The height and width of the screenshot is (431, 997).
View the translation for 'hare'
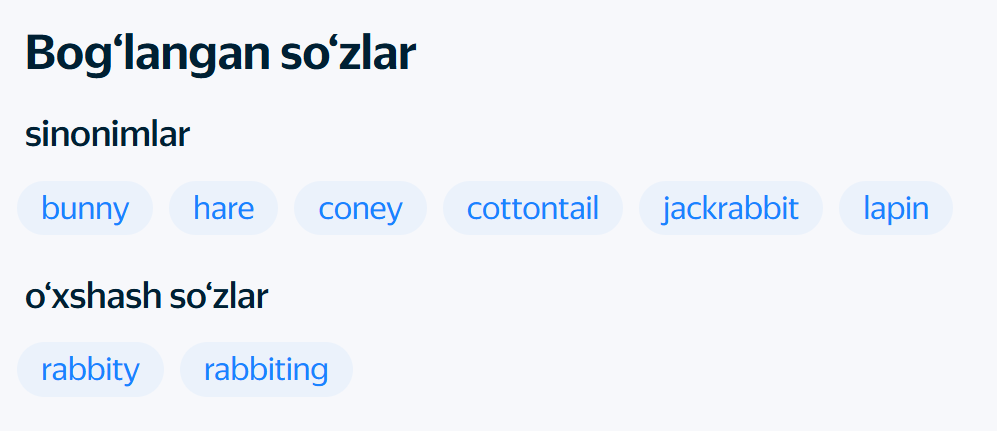tap(223, 208)
